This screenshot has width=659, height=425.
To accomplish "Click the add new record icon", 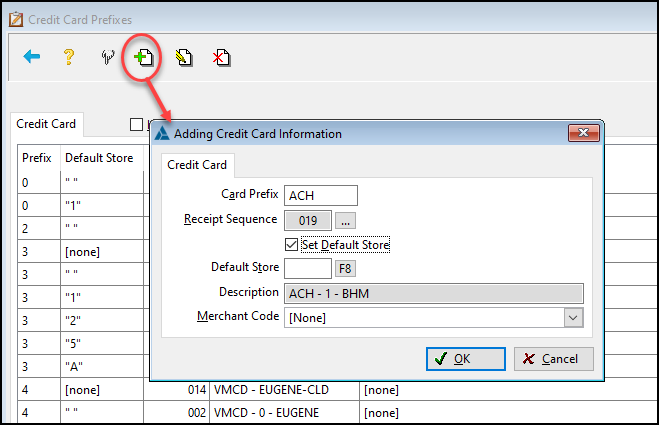I will point(143,57).
